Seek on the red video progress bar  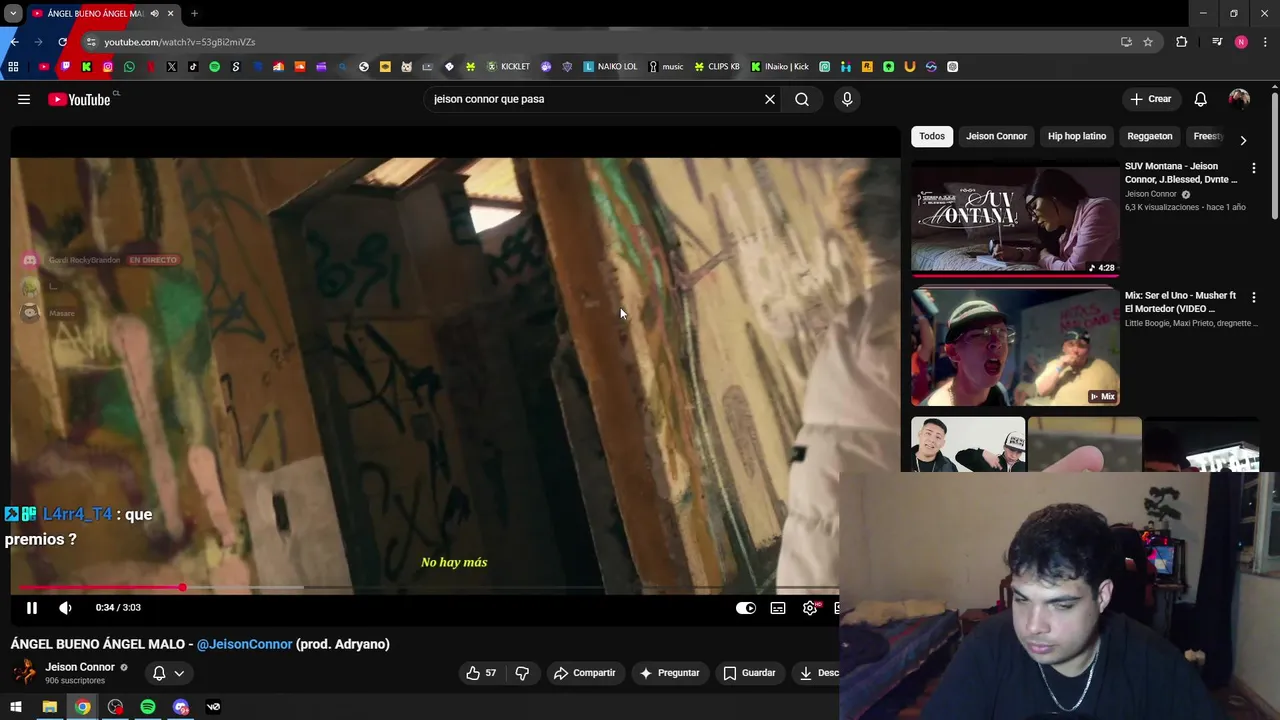[430, 587]
